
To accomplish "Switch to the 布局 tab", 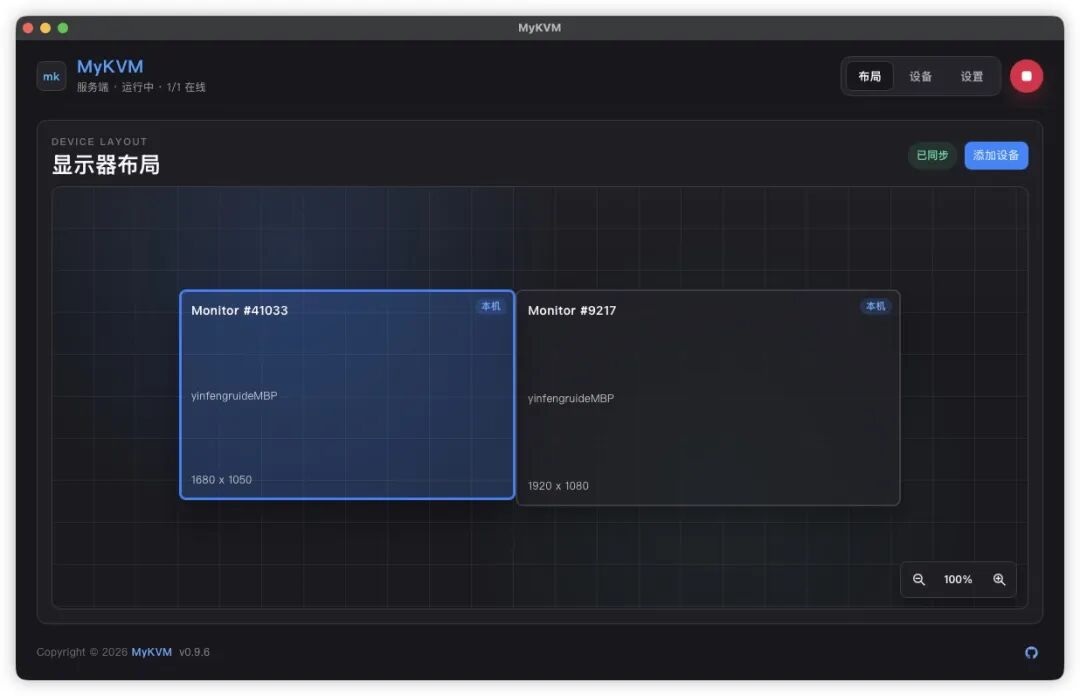I will pyautogui.click(x=869, y=76).
